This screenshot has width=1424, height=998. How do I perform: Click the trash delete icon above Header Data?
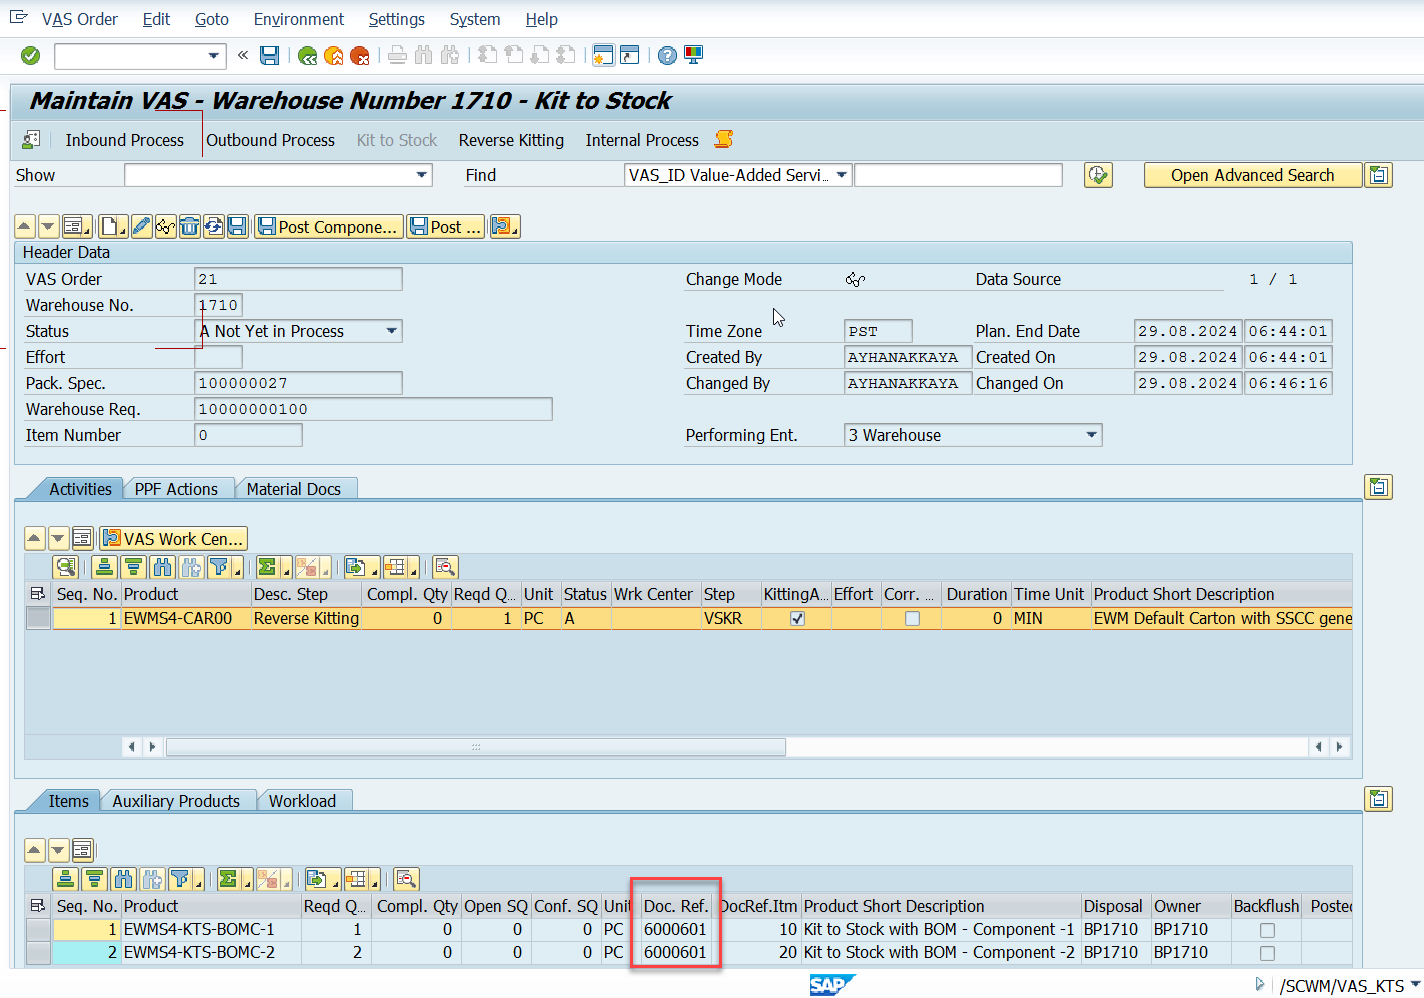pos(189,227)
